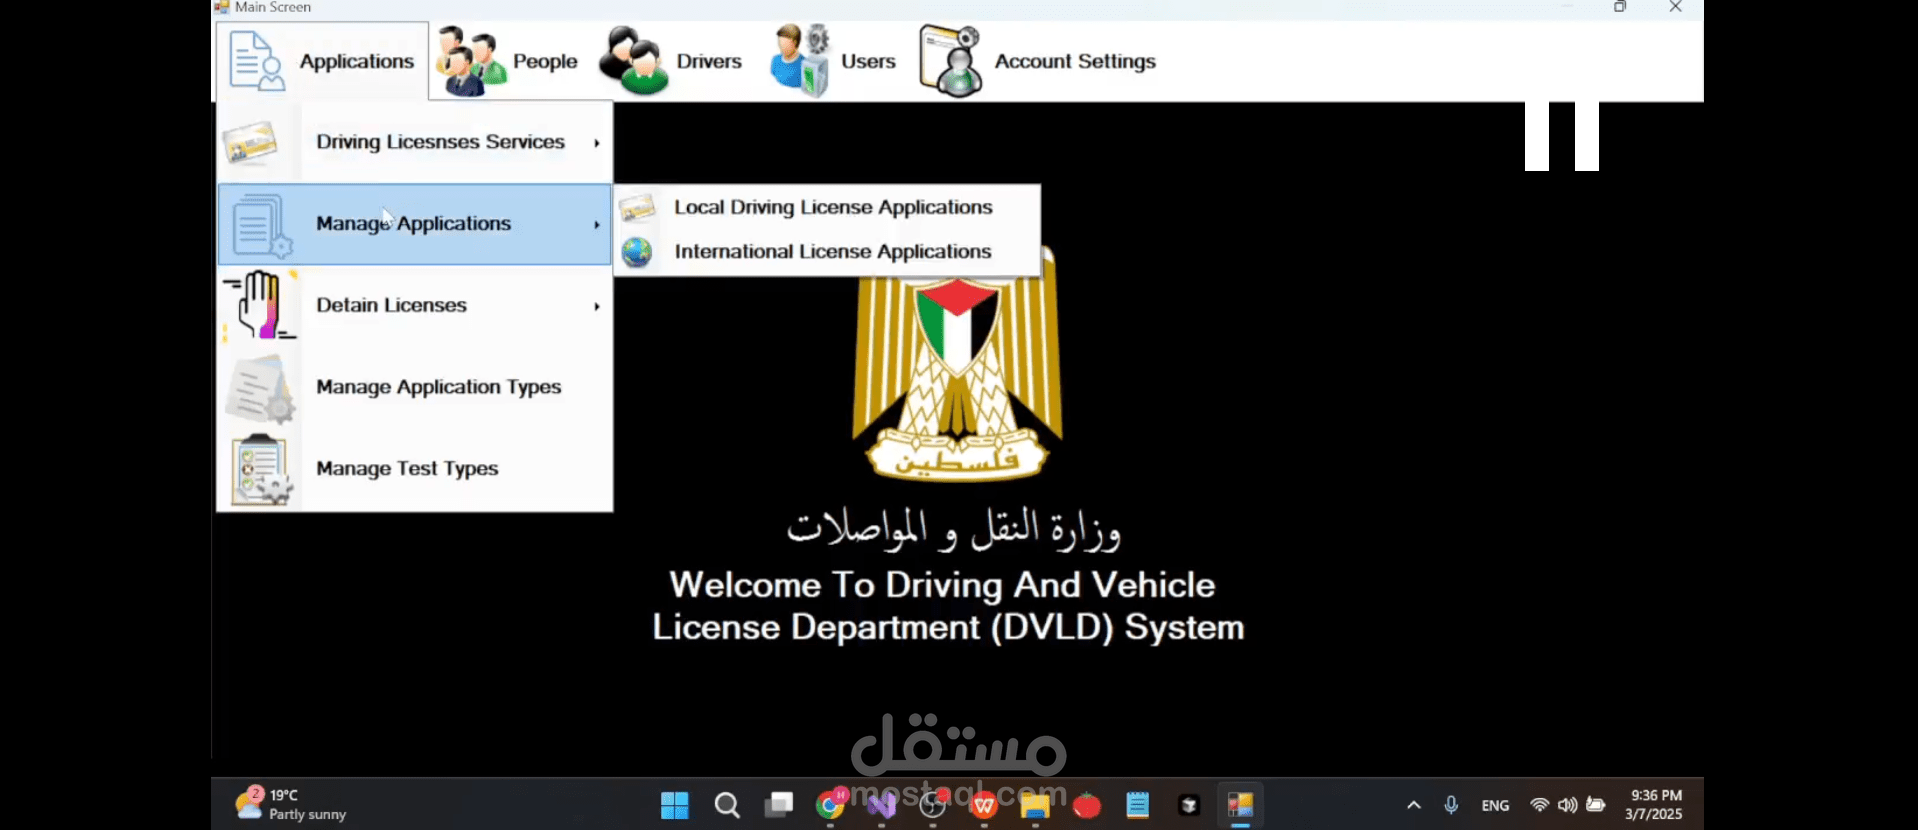Open the Windows Start menu
The width and height of the screenshot is (1918, 830).
point(675,805)
